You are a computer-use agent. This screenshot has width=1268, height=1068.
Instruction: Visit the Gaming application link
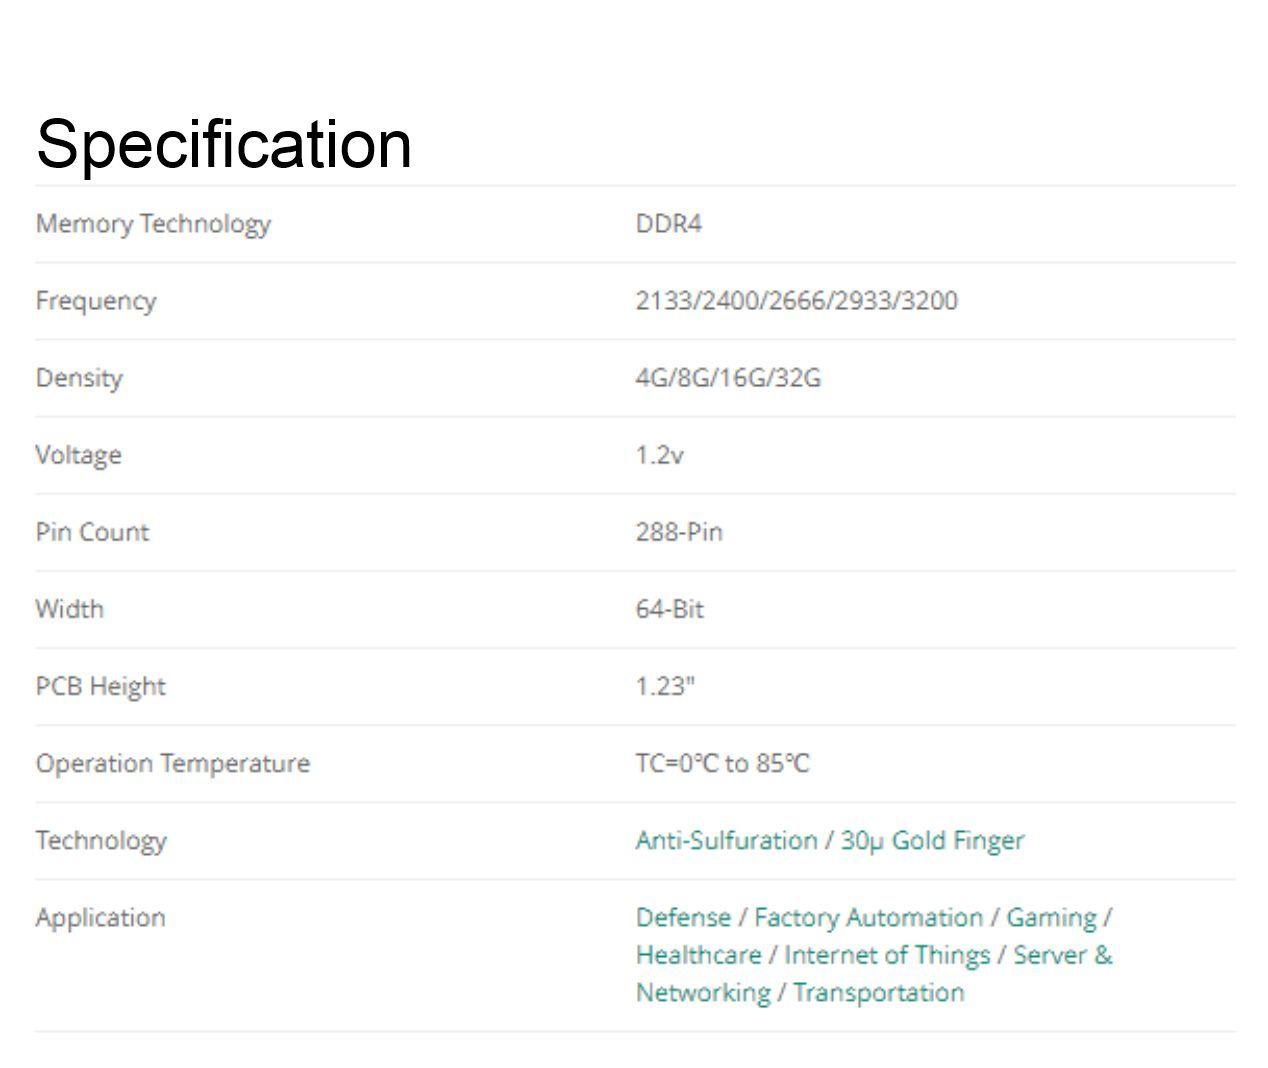point(1051,917)
